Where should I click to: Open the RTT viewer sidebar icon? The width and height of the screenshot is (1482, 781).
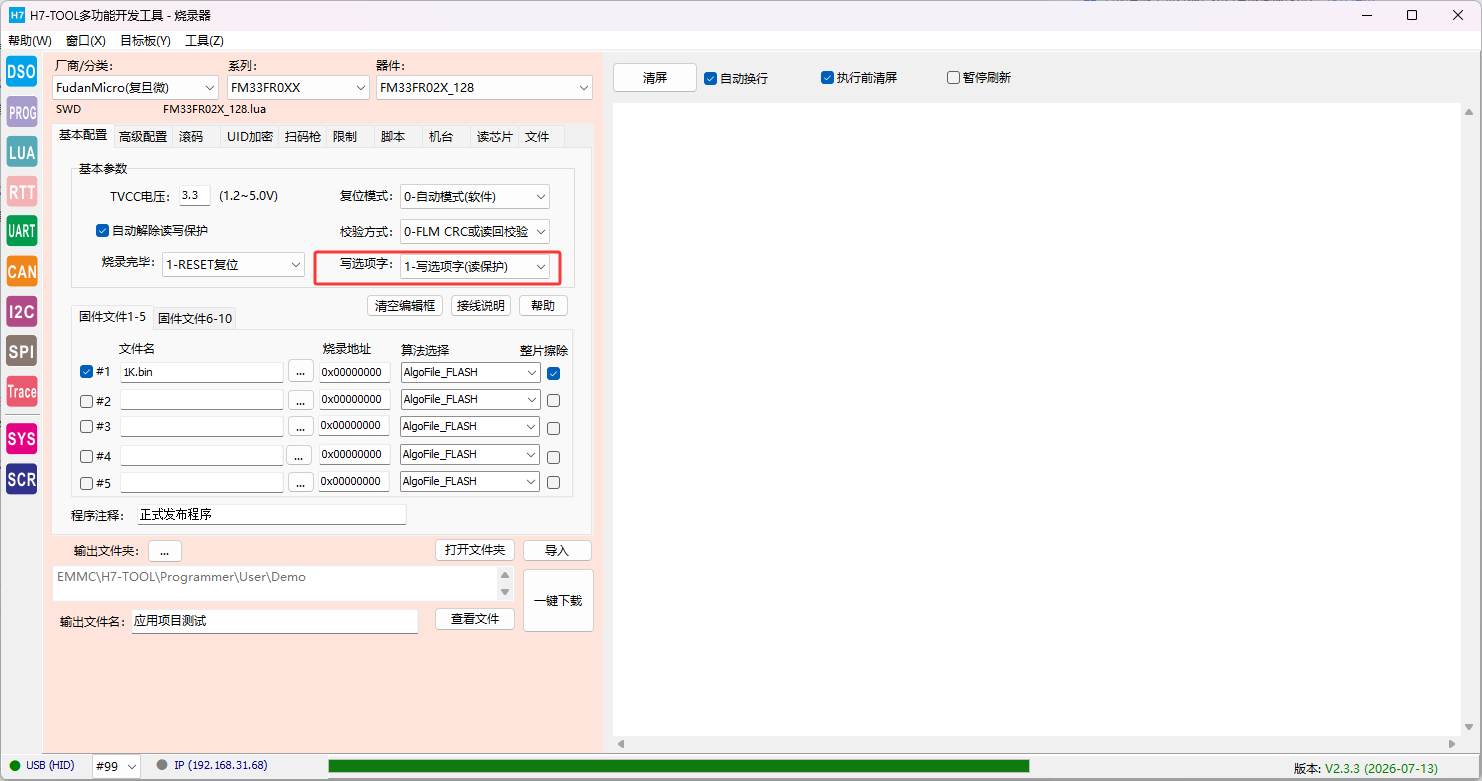(21, 191)
